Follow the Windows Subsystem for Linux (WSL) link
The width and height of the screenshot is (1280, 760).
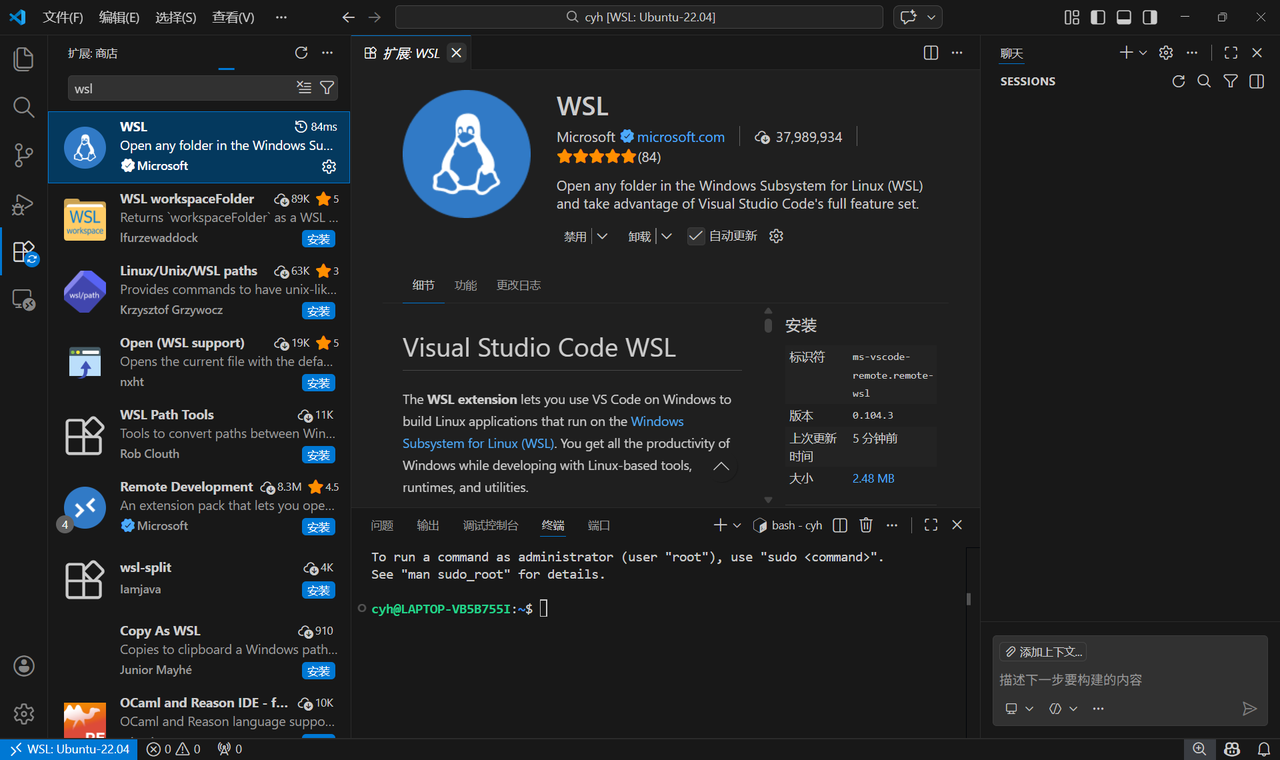[543, 432]
